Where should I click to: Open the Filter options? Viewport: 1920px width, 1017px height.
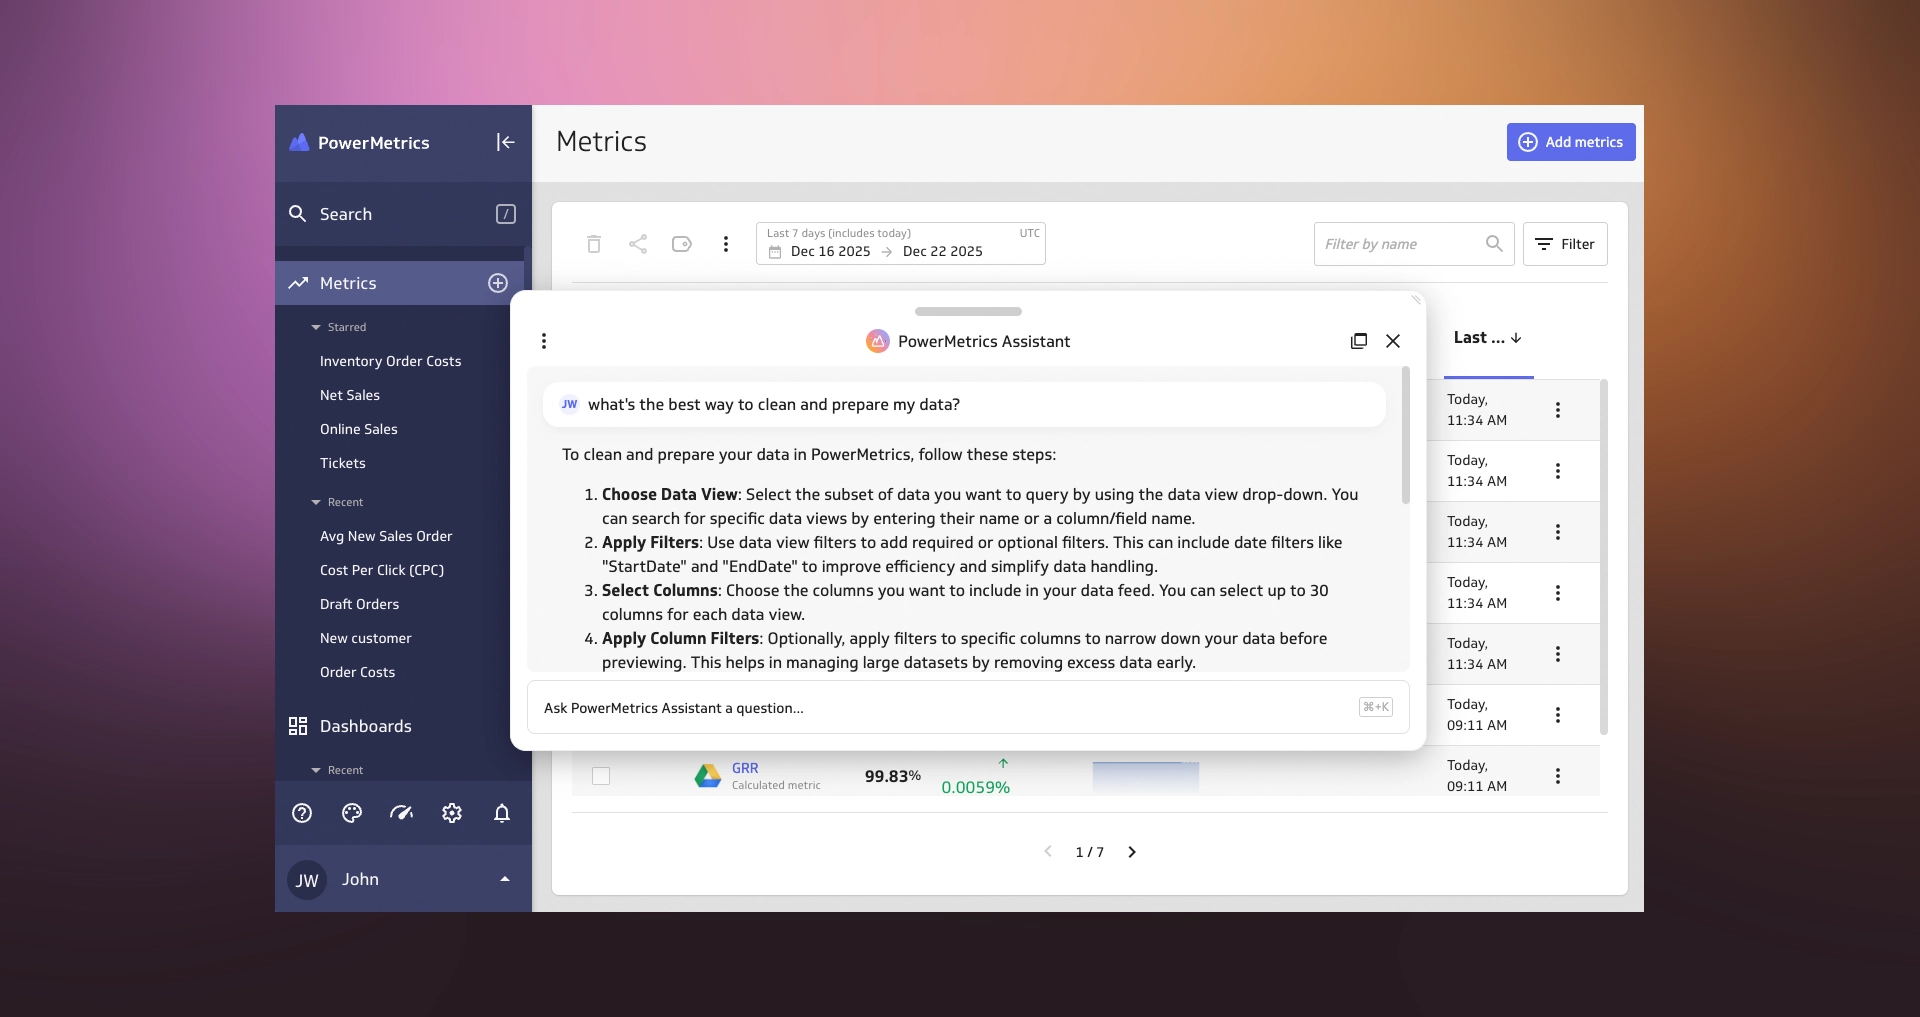pyautogui.click(x=1564, y=244)
